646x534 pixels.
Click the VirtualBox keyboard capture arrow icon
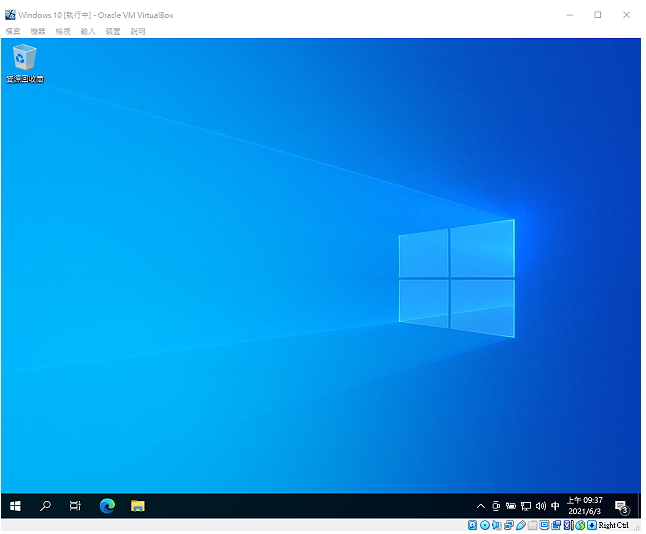click(x=592, y=525)
